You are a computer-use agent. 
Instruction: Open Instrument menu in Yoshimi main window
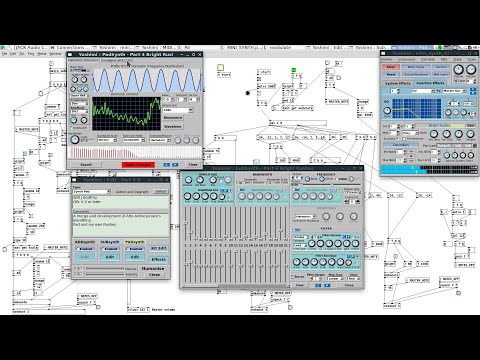(x=406, y=59)
